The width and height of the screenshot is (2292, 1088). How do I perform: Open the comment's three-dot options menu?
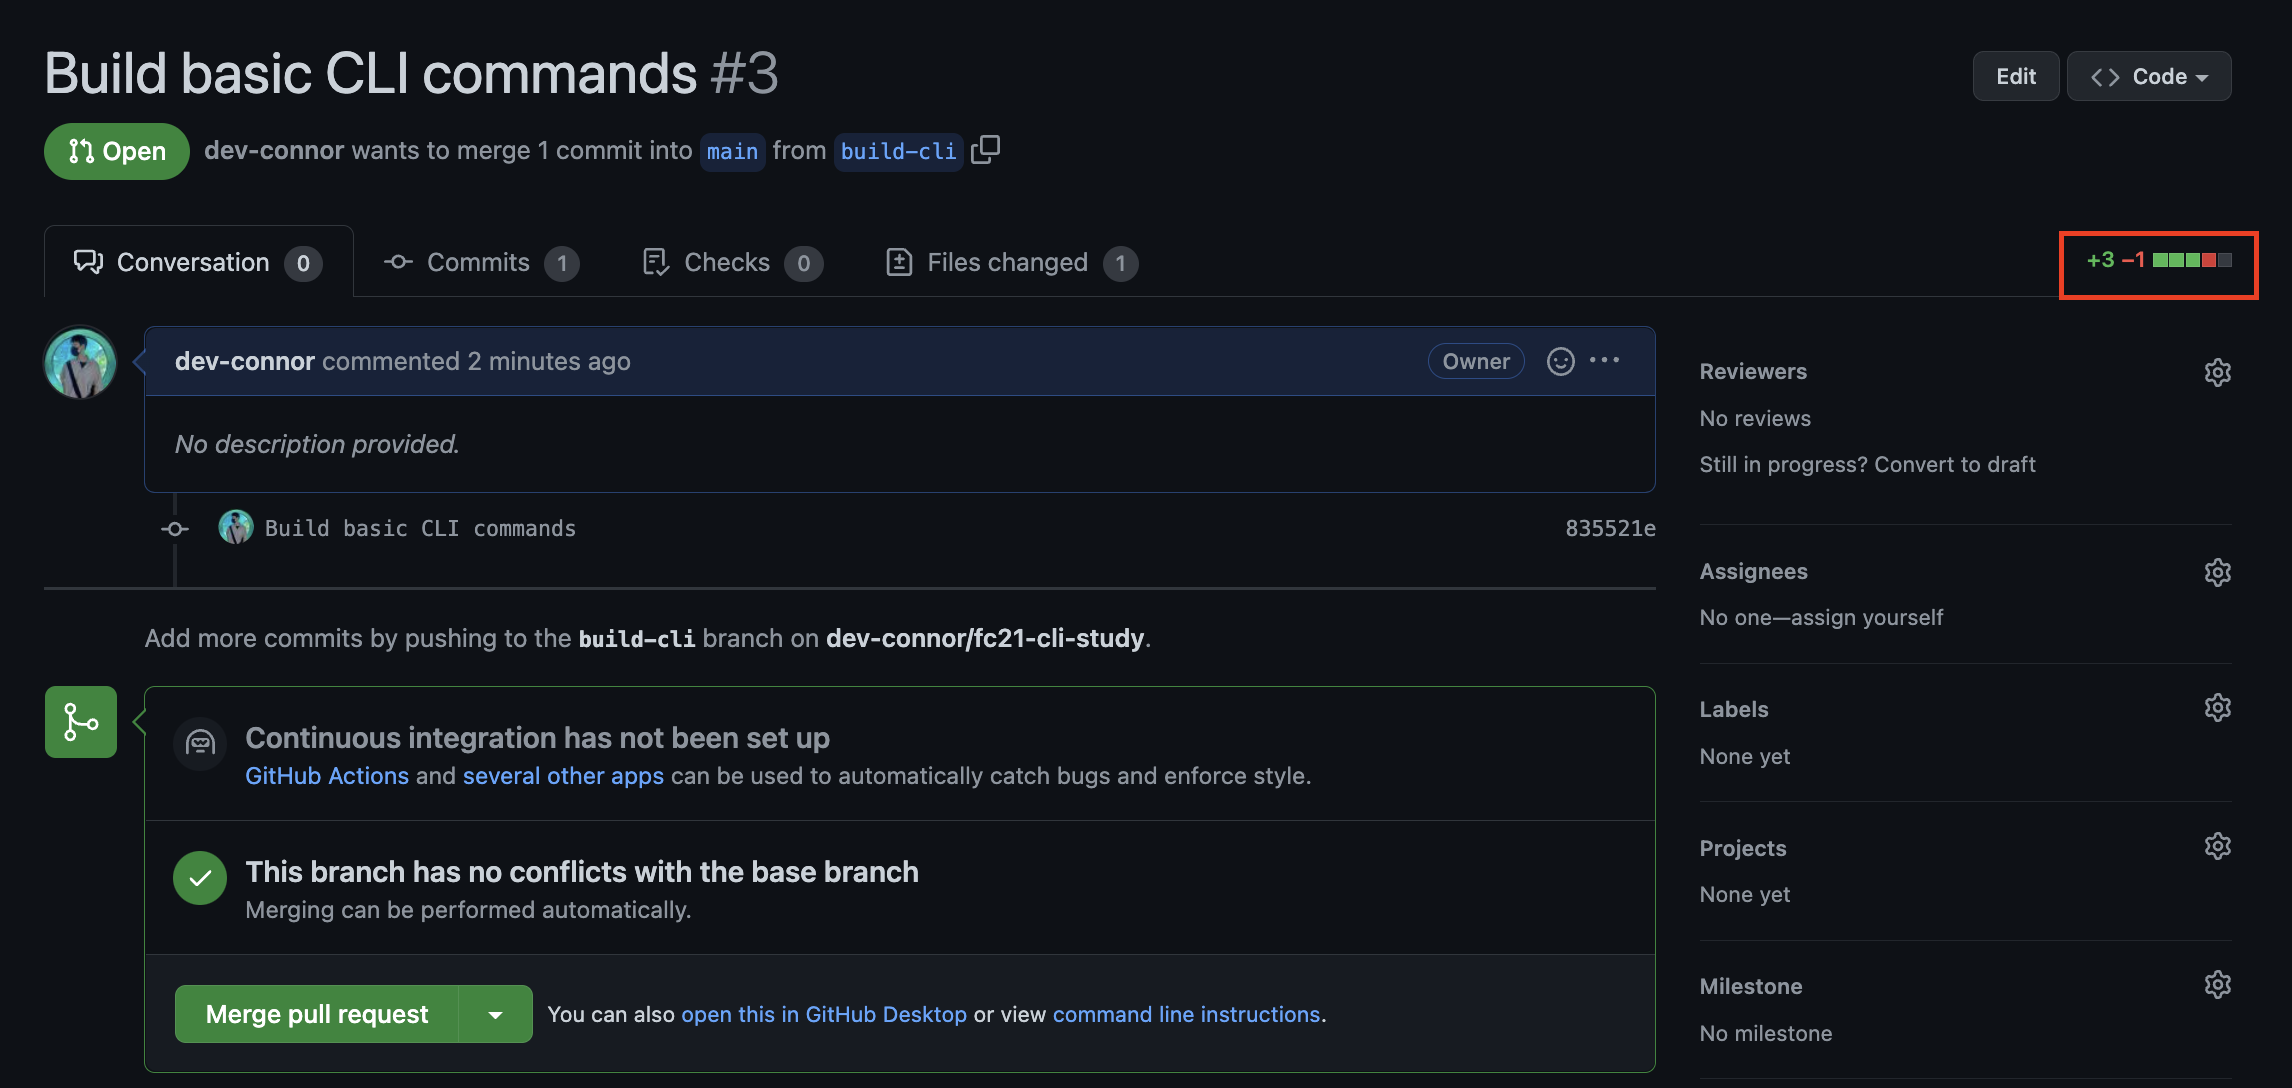pos(1604,361)
